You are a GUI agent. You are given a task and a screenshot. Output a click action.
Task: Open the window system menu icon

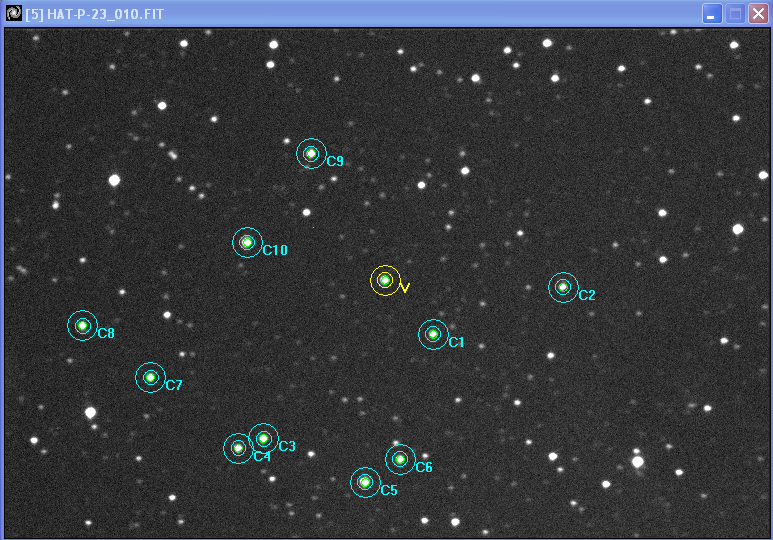[x=13, y=13]
